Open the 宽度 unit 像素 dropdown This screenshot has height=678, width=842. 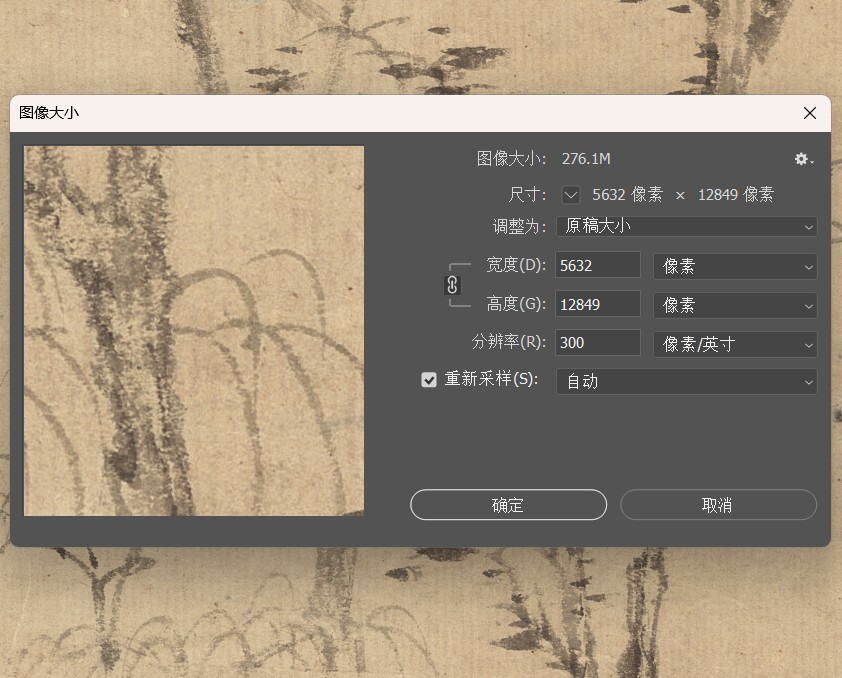tap(735, 266)
